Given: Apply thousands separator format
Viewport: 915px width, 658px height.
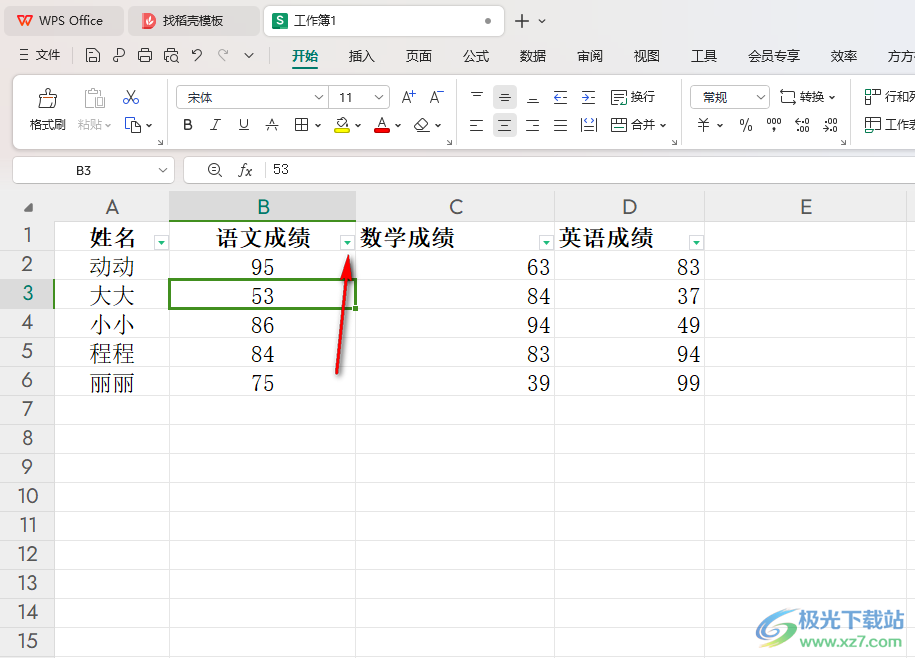Looking at the screenshot, I should (x=774, y=125).
